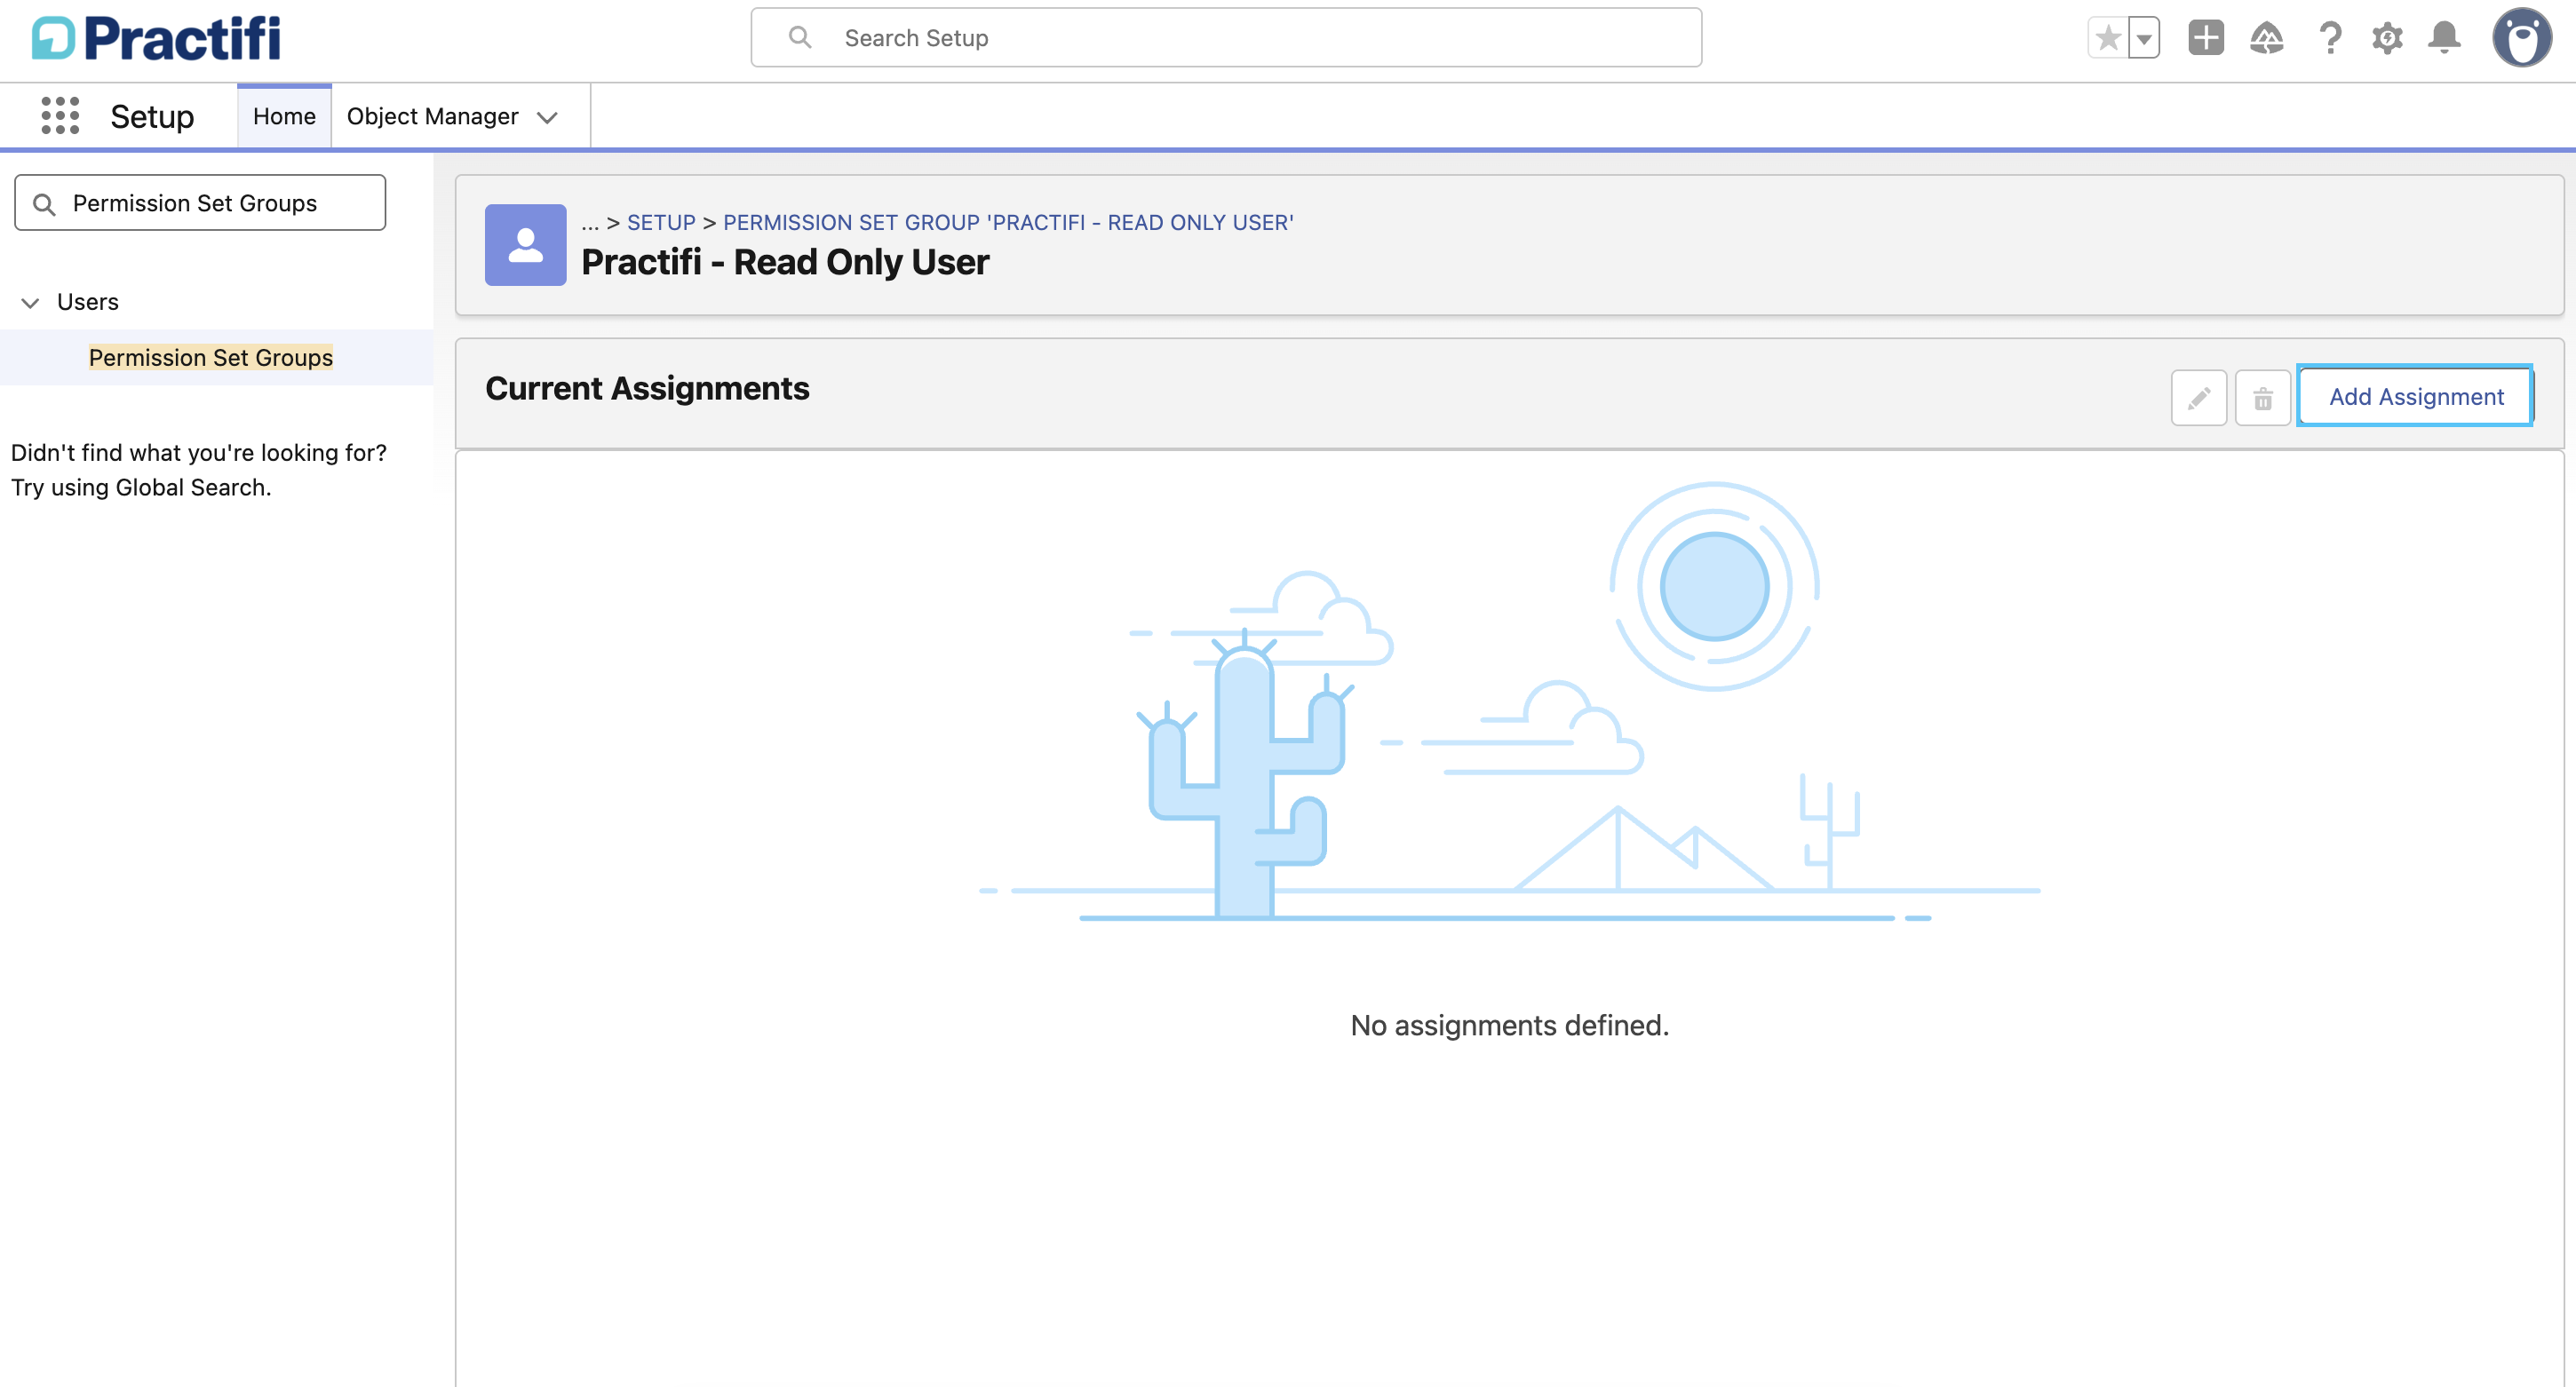Open the user profile avatar

coord(2522,38)
